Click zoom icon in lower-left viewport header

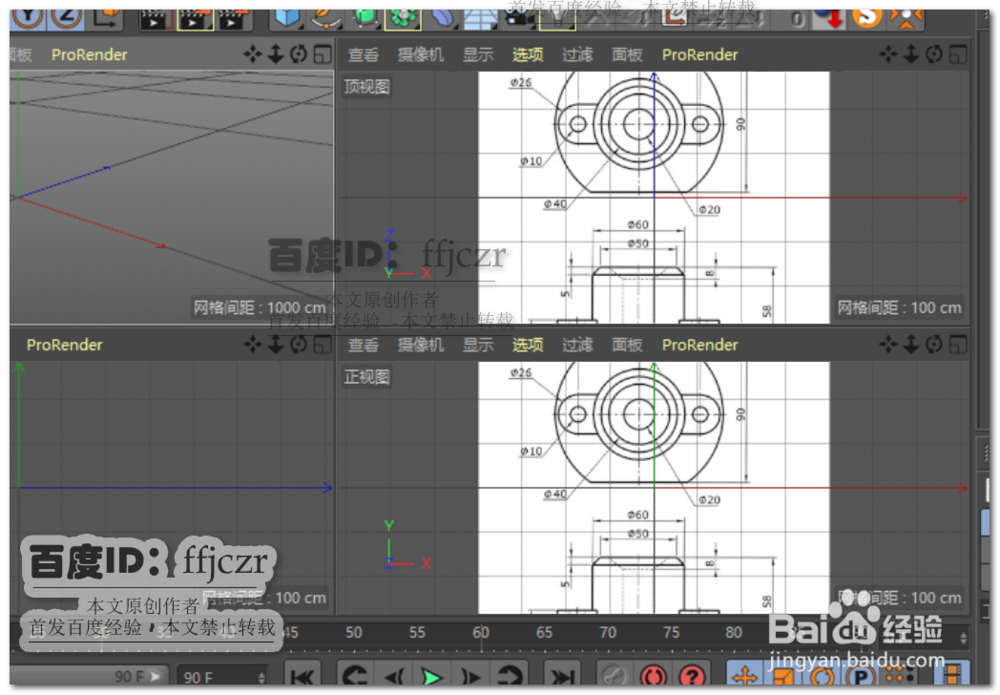pos(276,345)
